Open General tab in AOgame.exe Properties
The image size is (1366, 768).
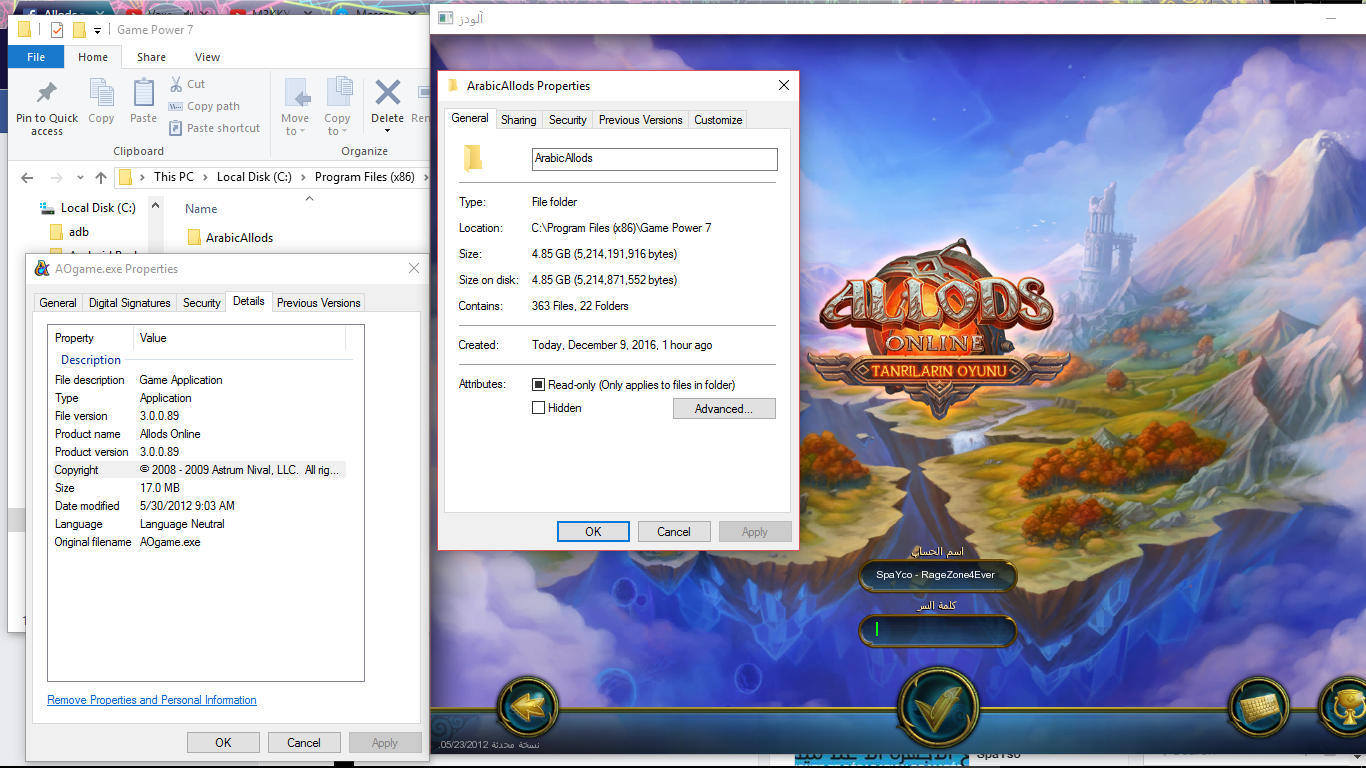point(58,303)
